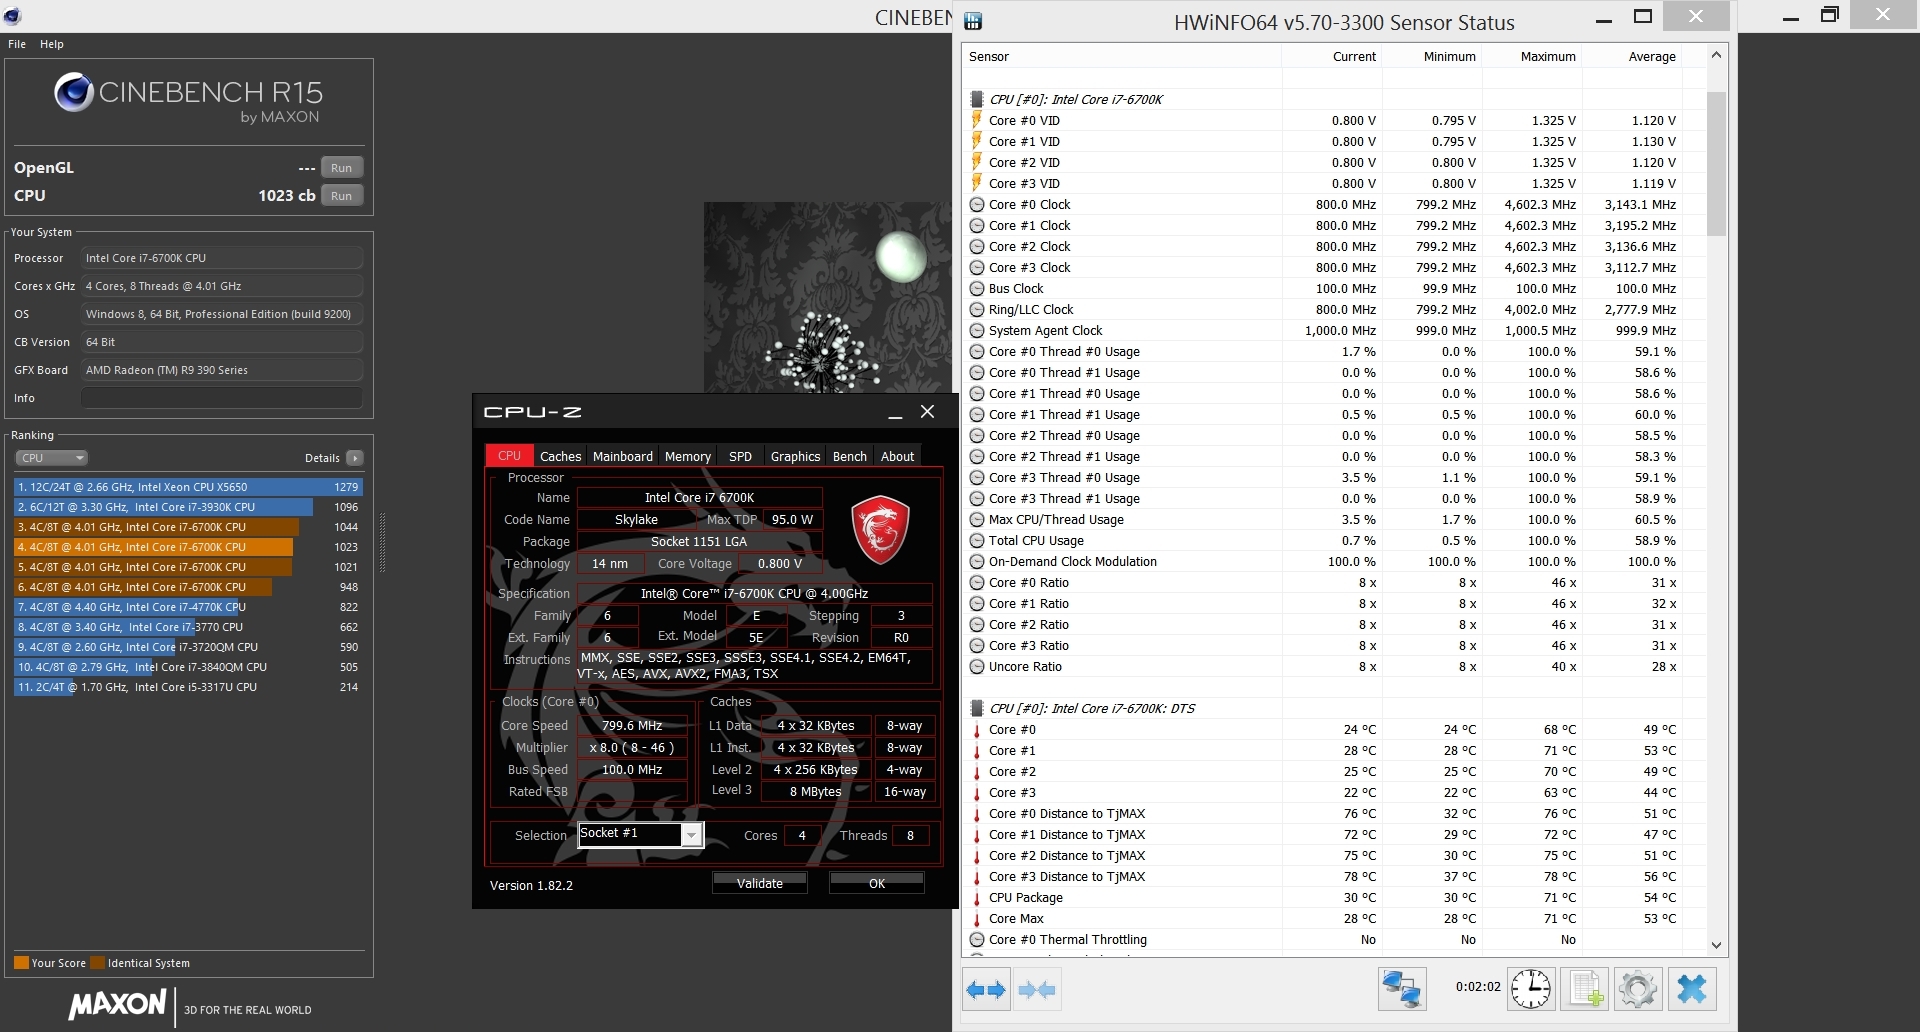The height and width of the screenshot is (1032, 1920).
Task: Click the Info input field in Cinebench
Action: pos(222,398)
